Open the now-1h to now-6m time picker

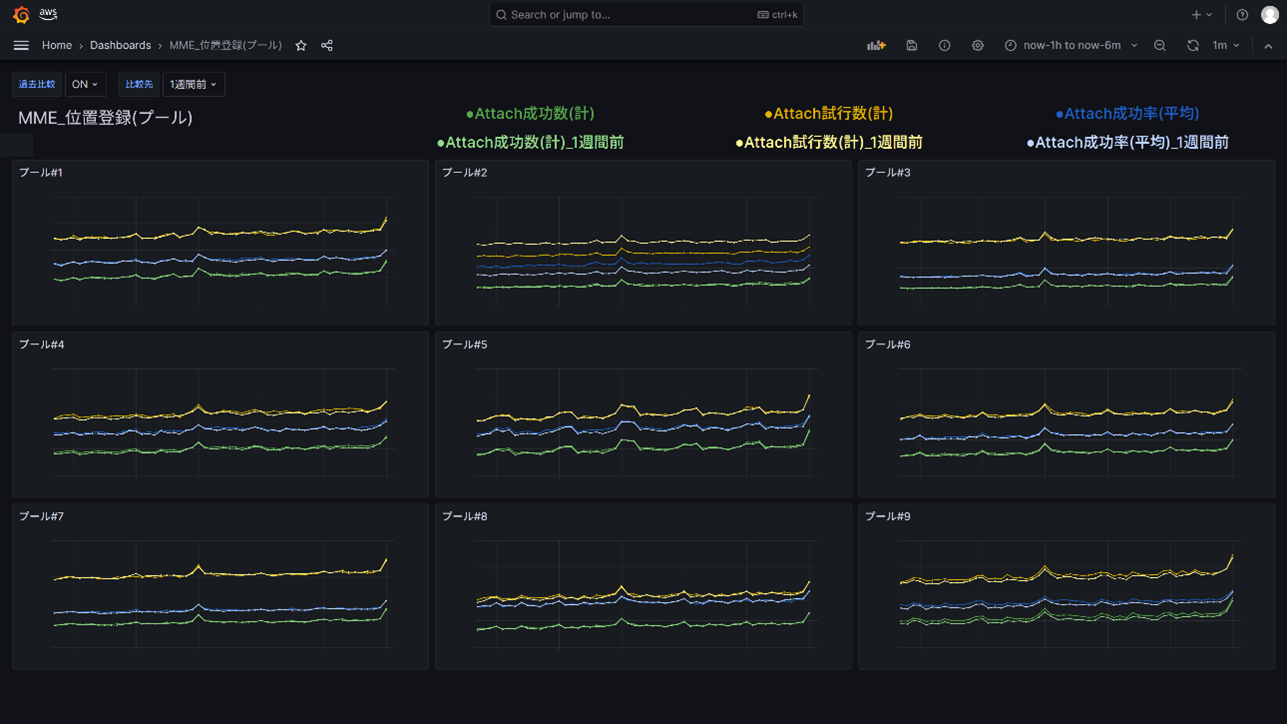[1071, 46]
